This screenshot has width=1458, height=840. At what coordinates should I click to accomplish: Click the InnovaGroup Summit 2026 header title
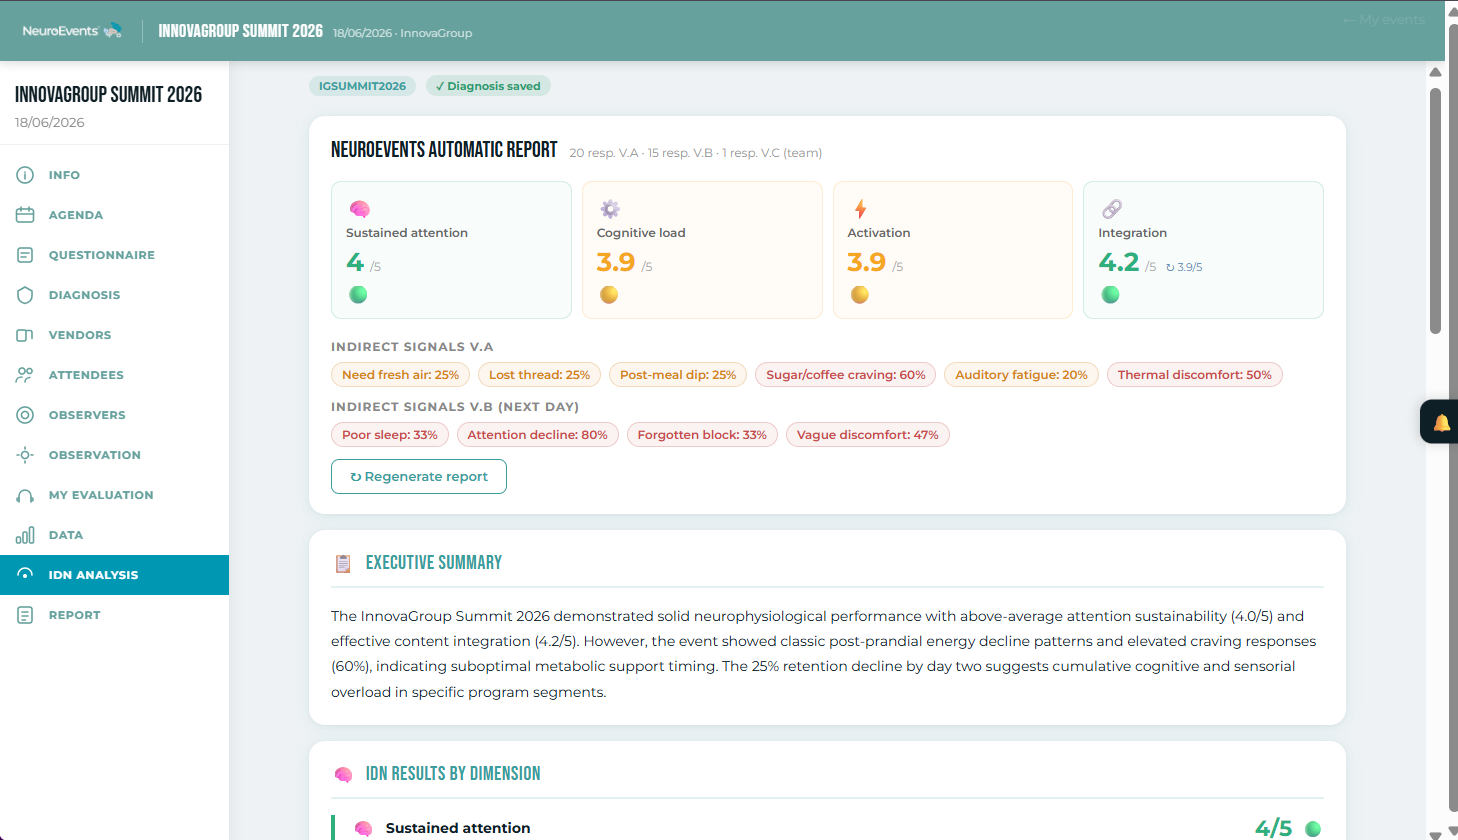tap(240, 31)
